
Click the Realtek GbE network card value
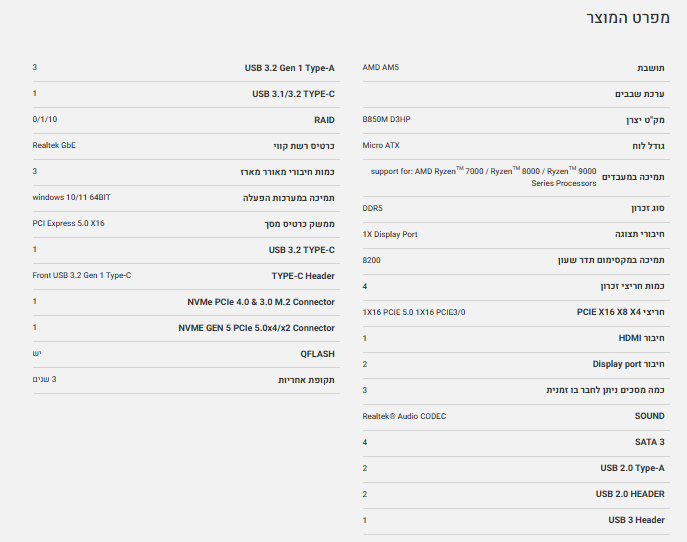tap(54, 145)
